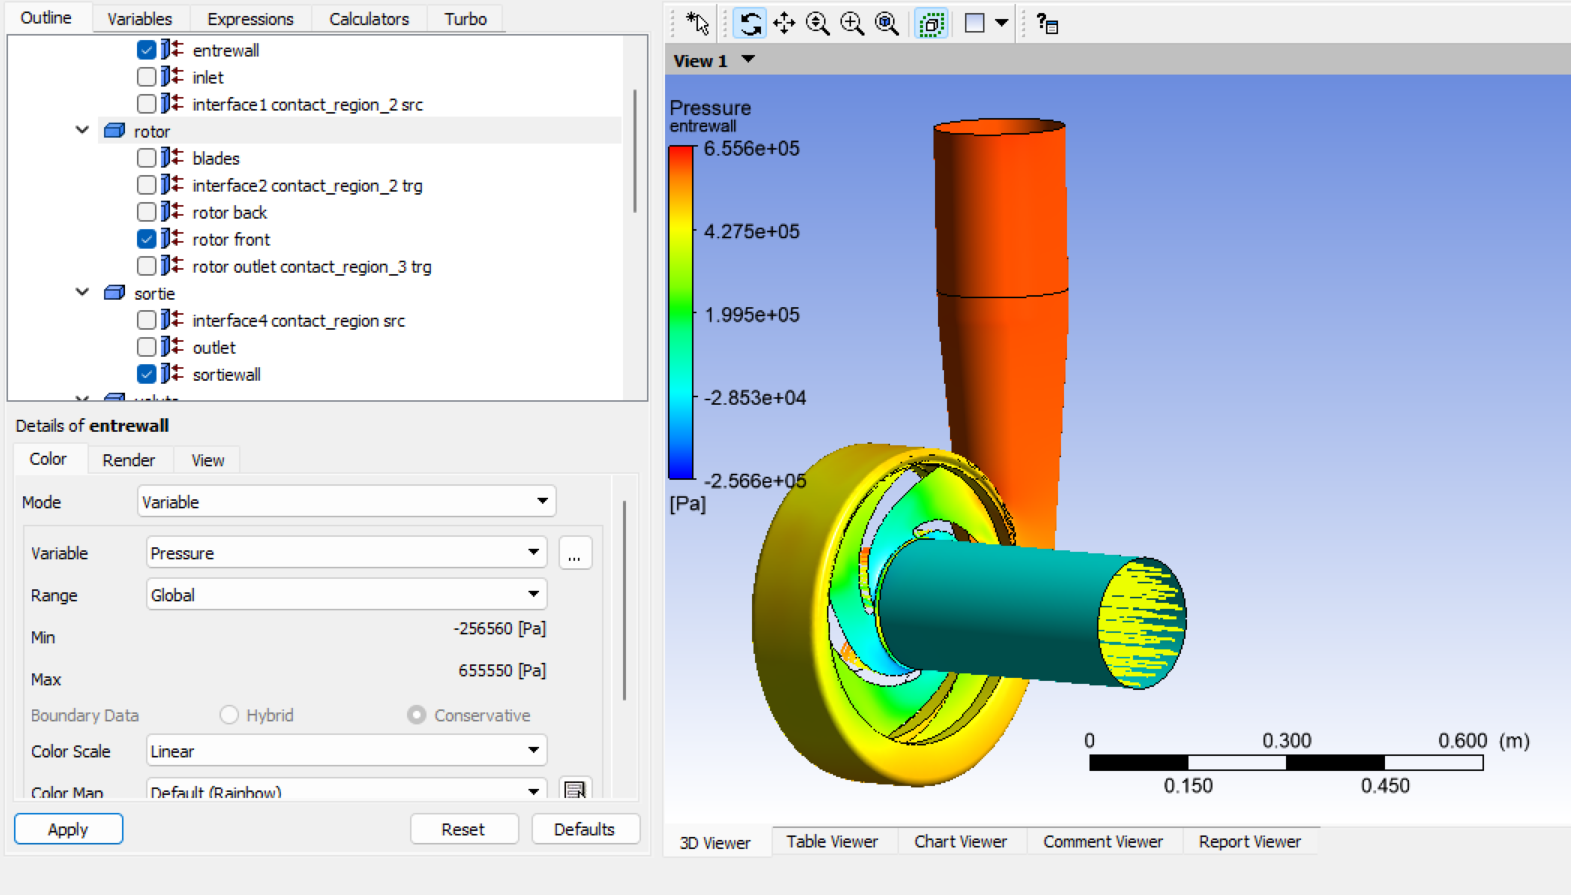Show the rotor back surface checkbox
Screen dimensions: 1571x895
click(146, 211)
